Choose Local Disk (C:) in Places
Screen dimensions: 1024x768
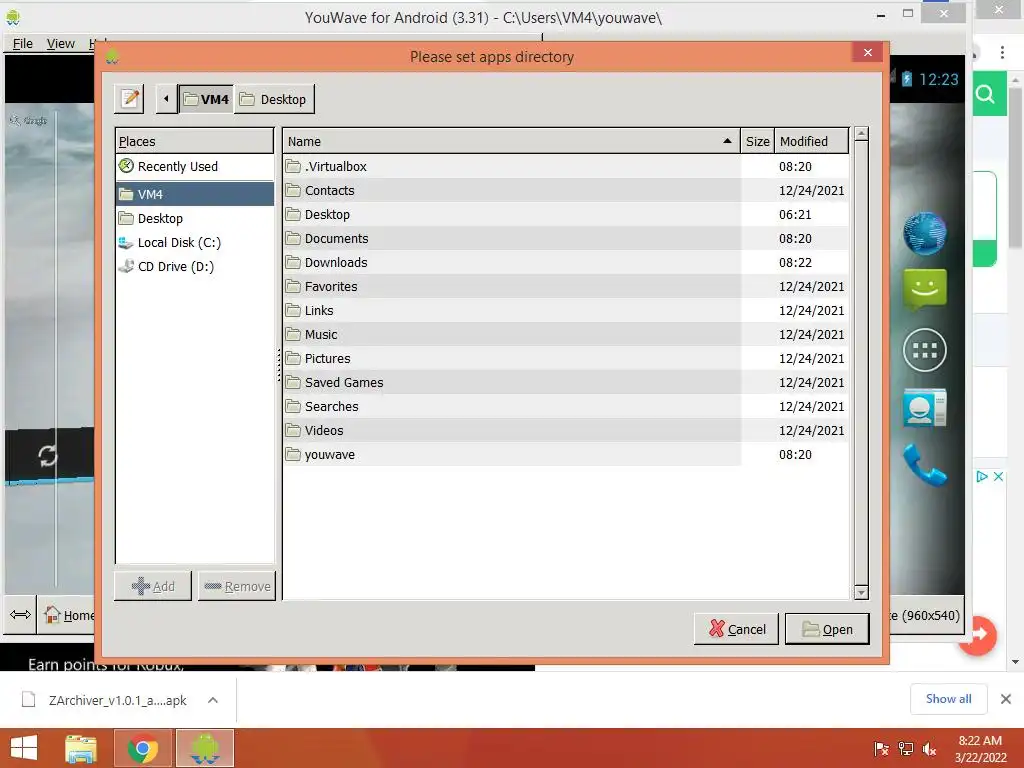coord(195,242)
